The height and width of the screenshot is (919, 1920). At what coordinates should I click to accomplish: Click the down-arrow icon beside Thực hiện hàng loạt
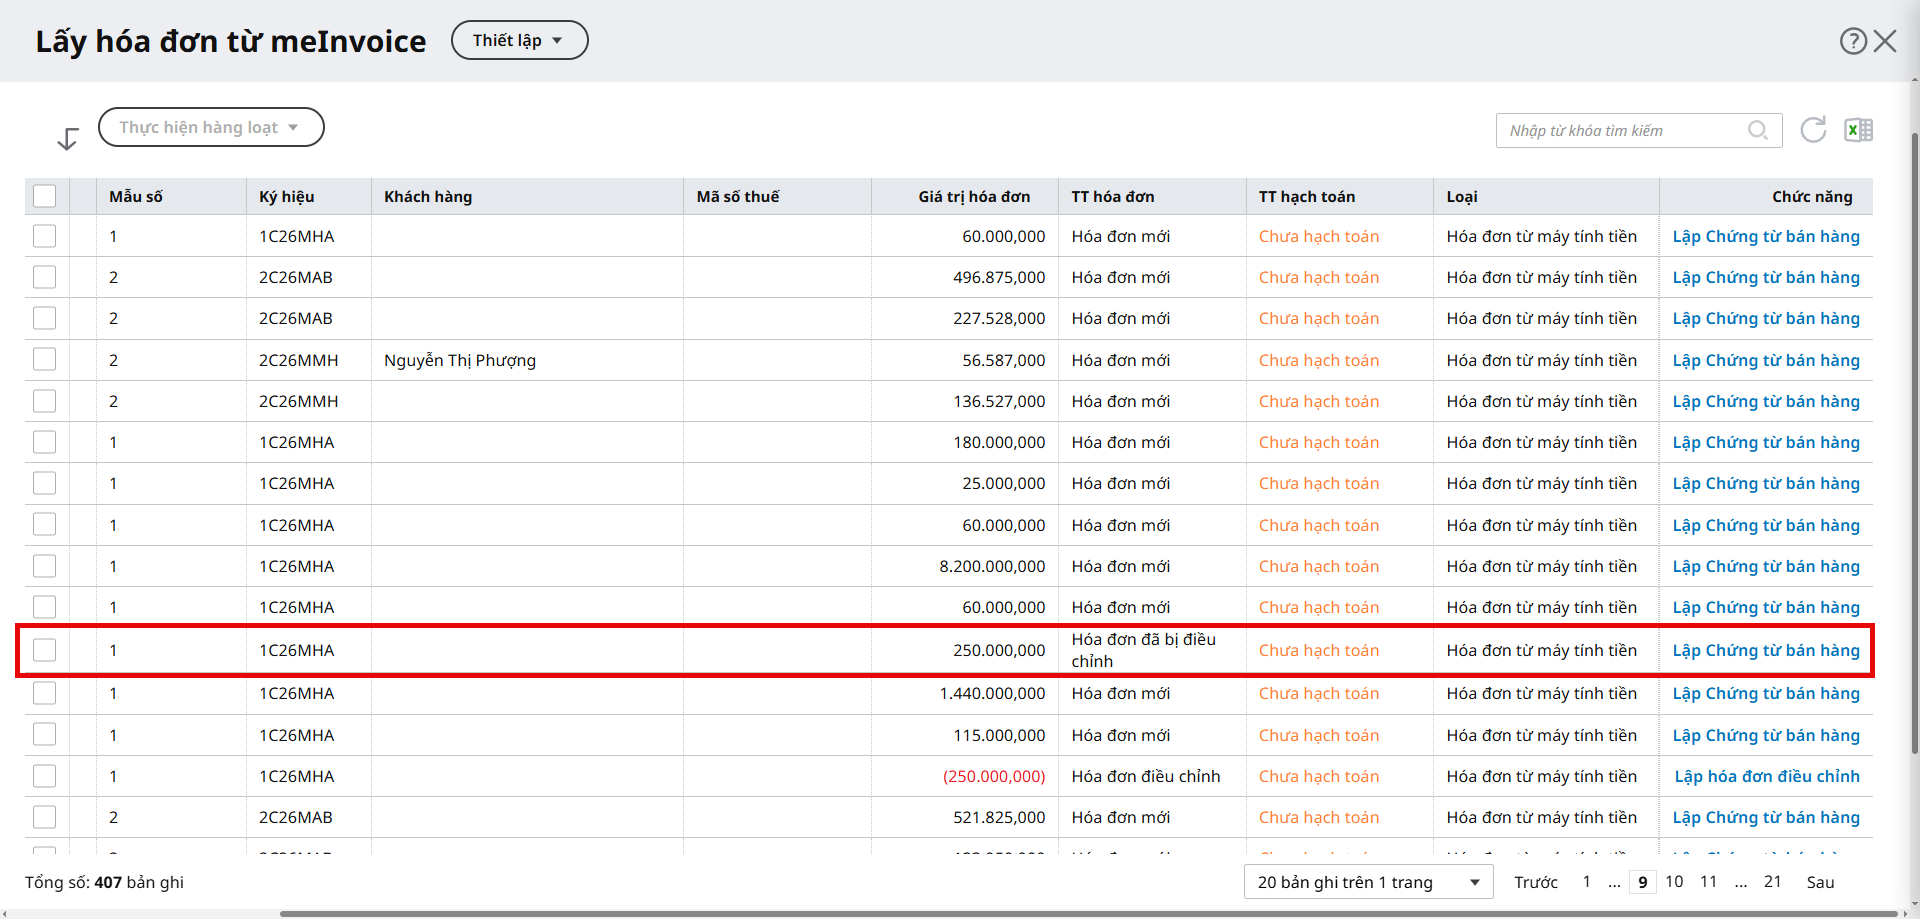click(68, 139)
